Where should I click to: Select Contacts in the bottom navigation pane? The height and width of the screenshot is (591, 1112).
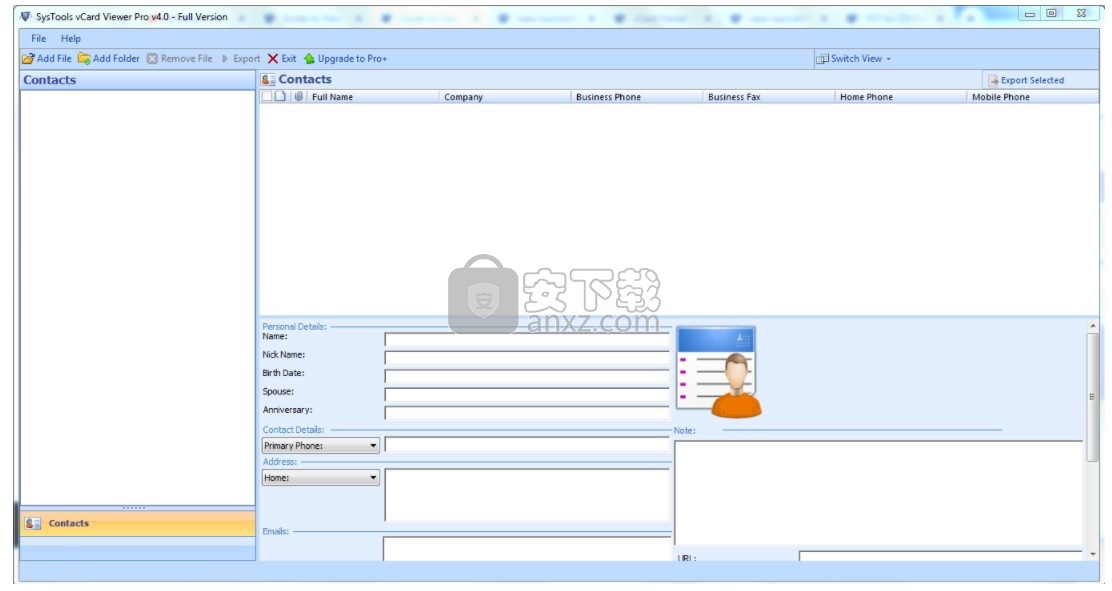click(x=138, y=524)
